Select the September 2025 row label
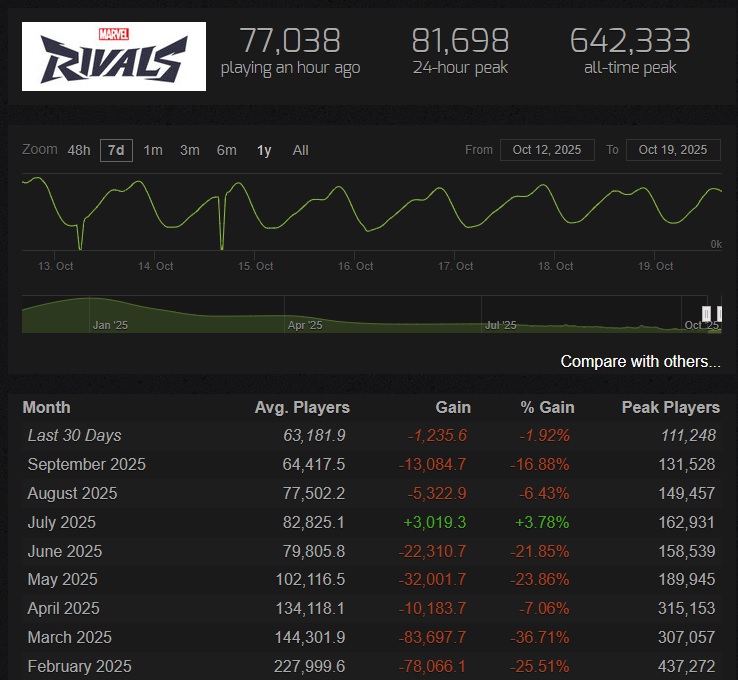 coord(87,464)
